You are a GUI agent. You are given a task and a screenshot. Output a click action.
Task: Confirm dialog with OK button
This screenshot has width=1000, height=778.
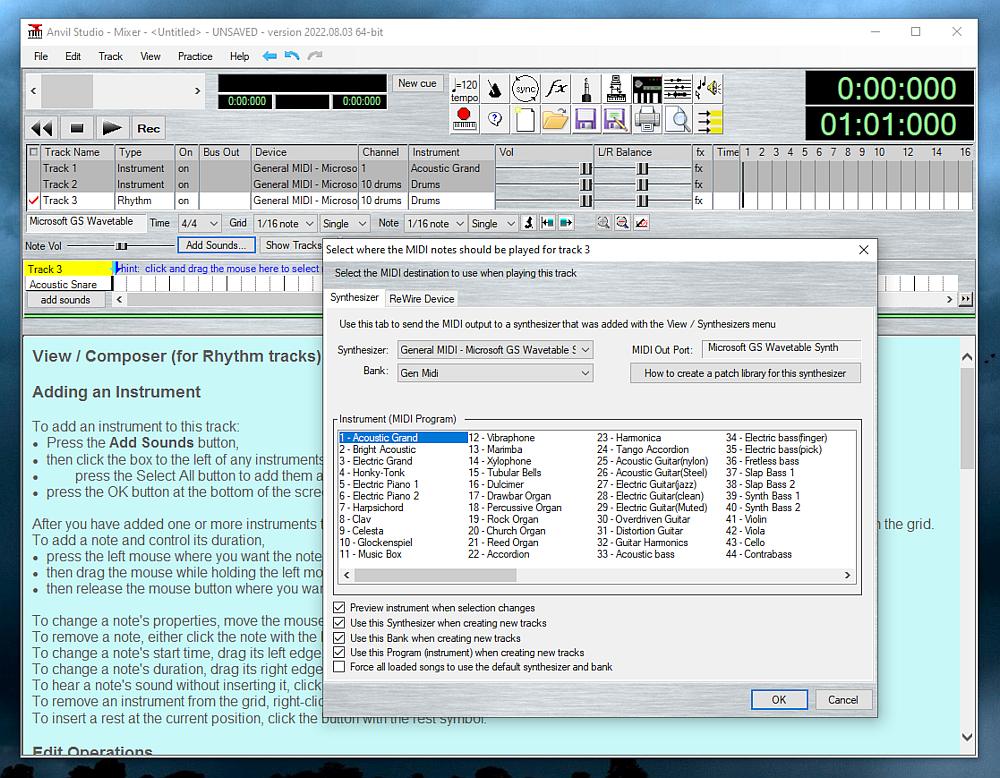click(779, 700)
